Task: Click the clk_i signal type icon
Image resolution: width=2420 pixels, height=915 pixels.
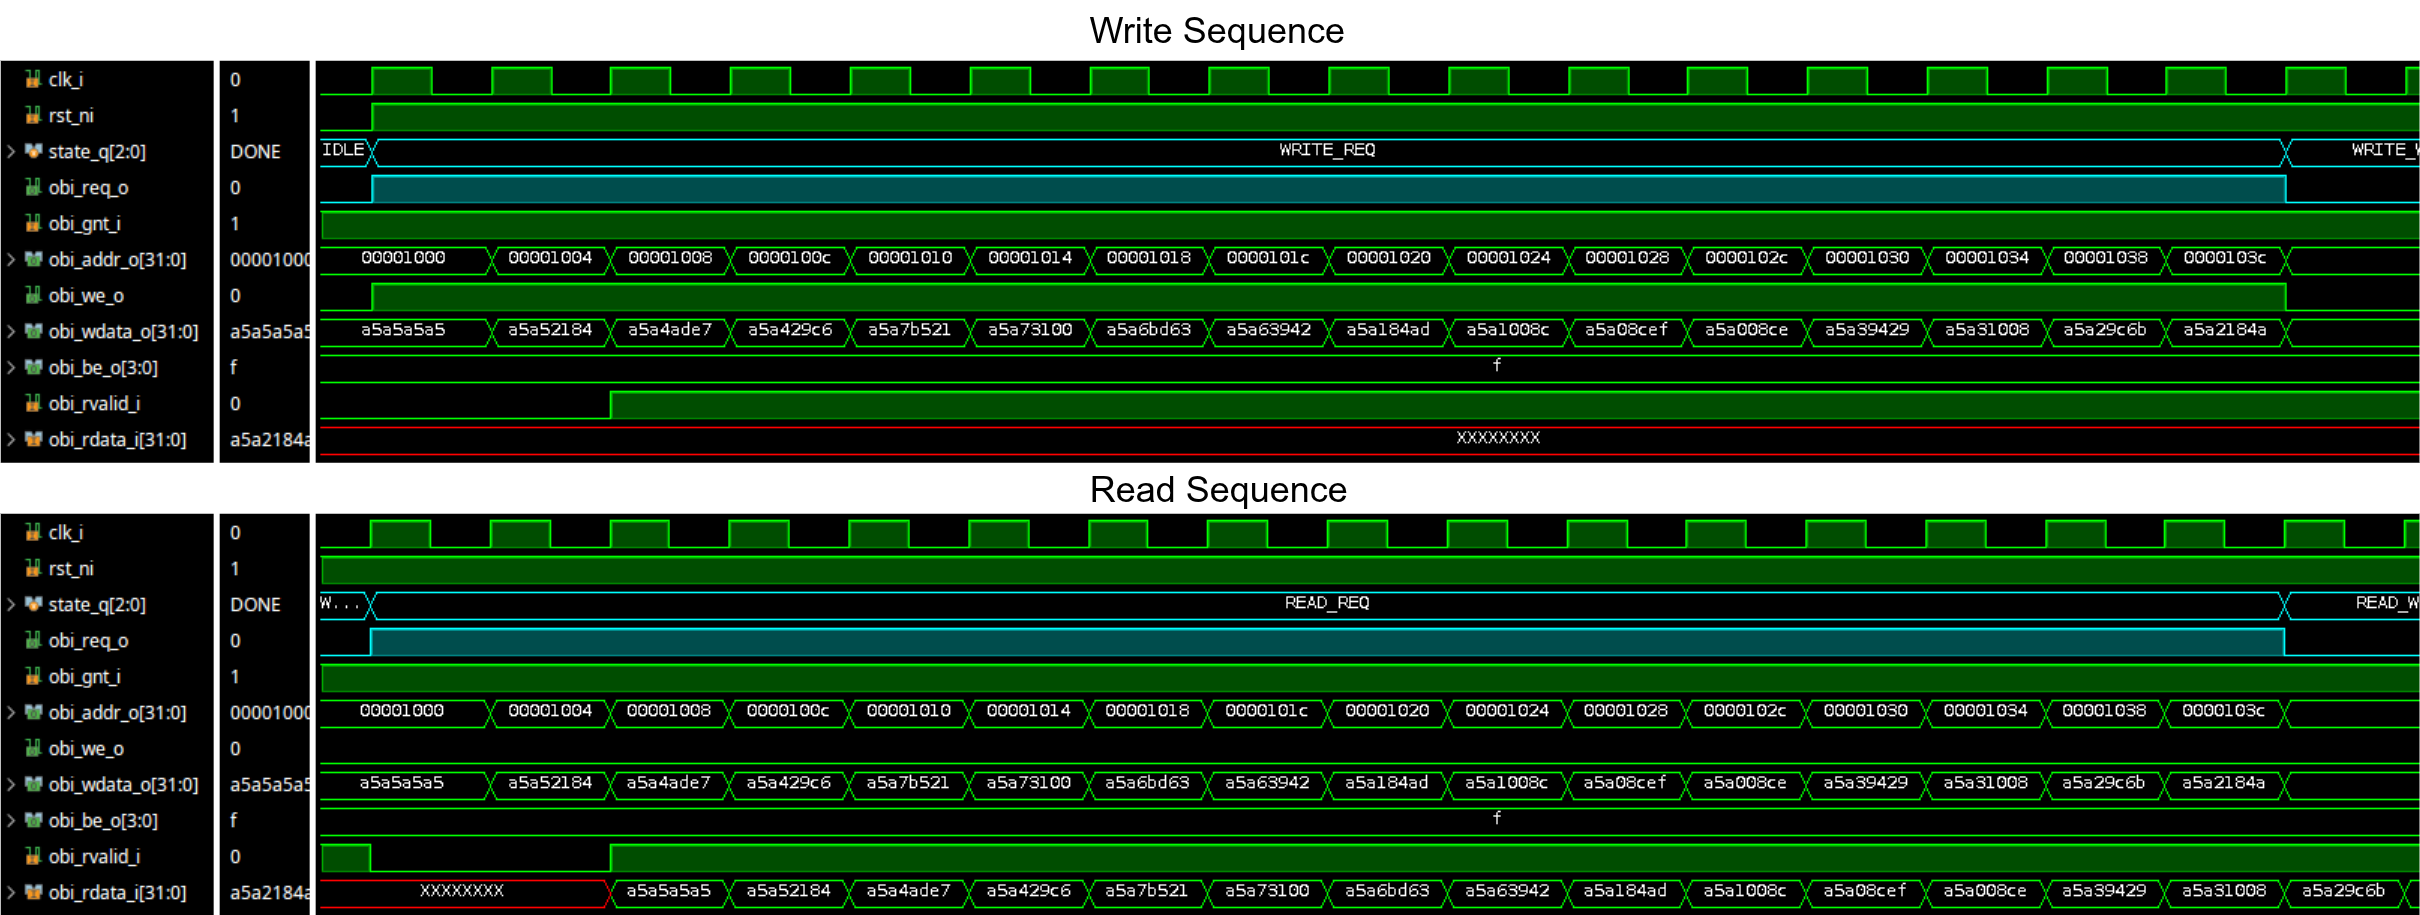Action: click(33, 79)
